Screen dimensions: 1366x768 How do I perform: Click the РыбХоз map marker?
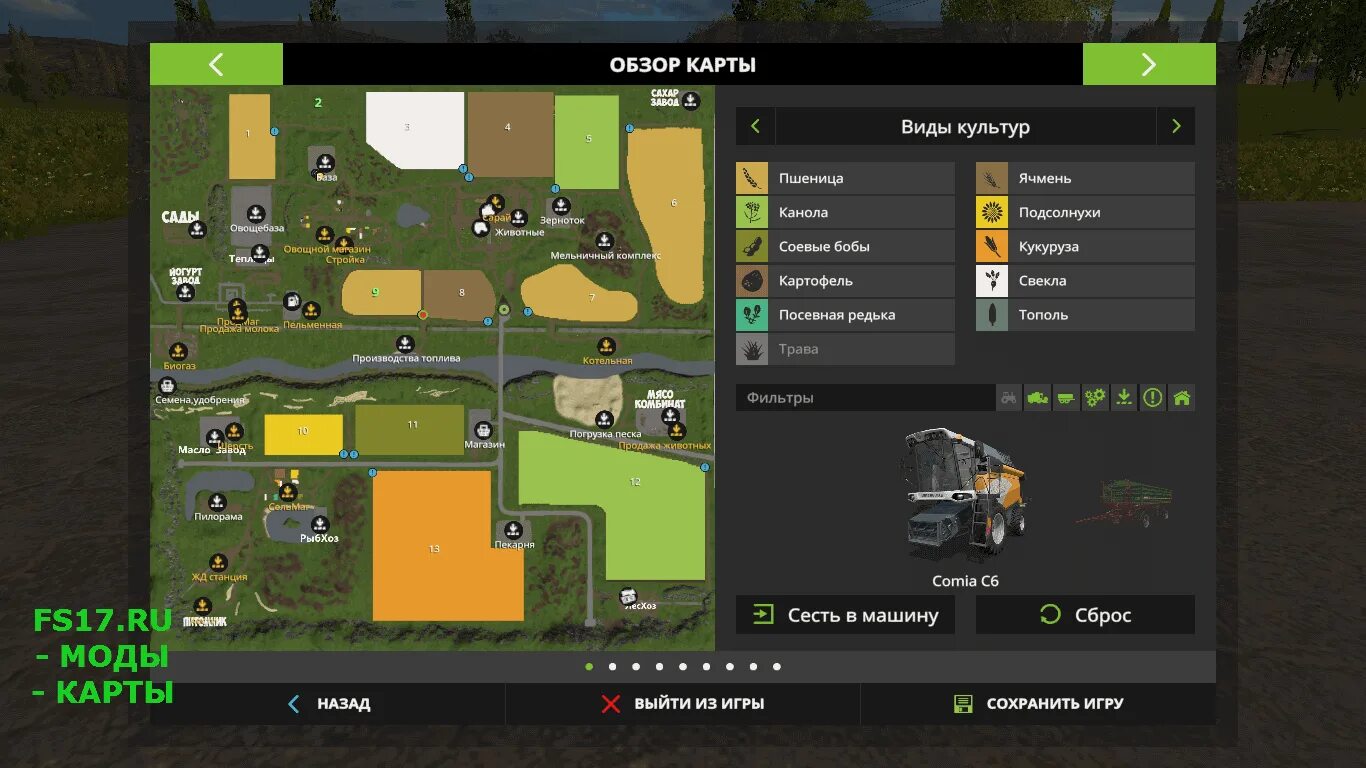(319, 524)
